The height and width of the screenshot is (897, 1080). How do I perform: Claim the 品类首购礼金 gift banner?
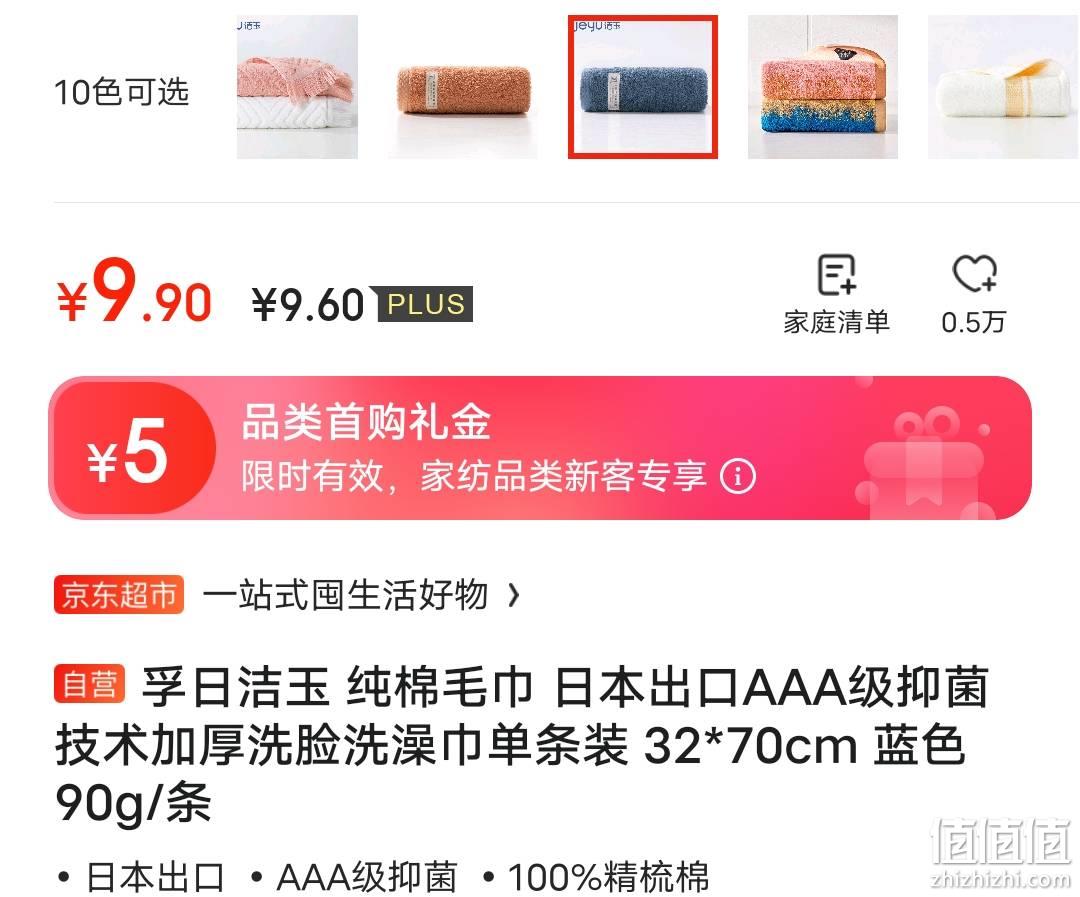coord(540,448)
